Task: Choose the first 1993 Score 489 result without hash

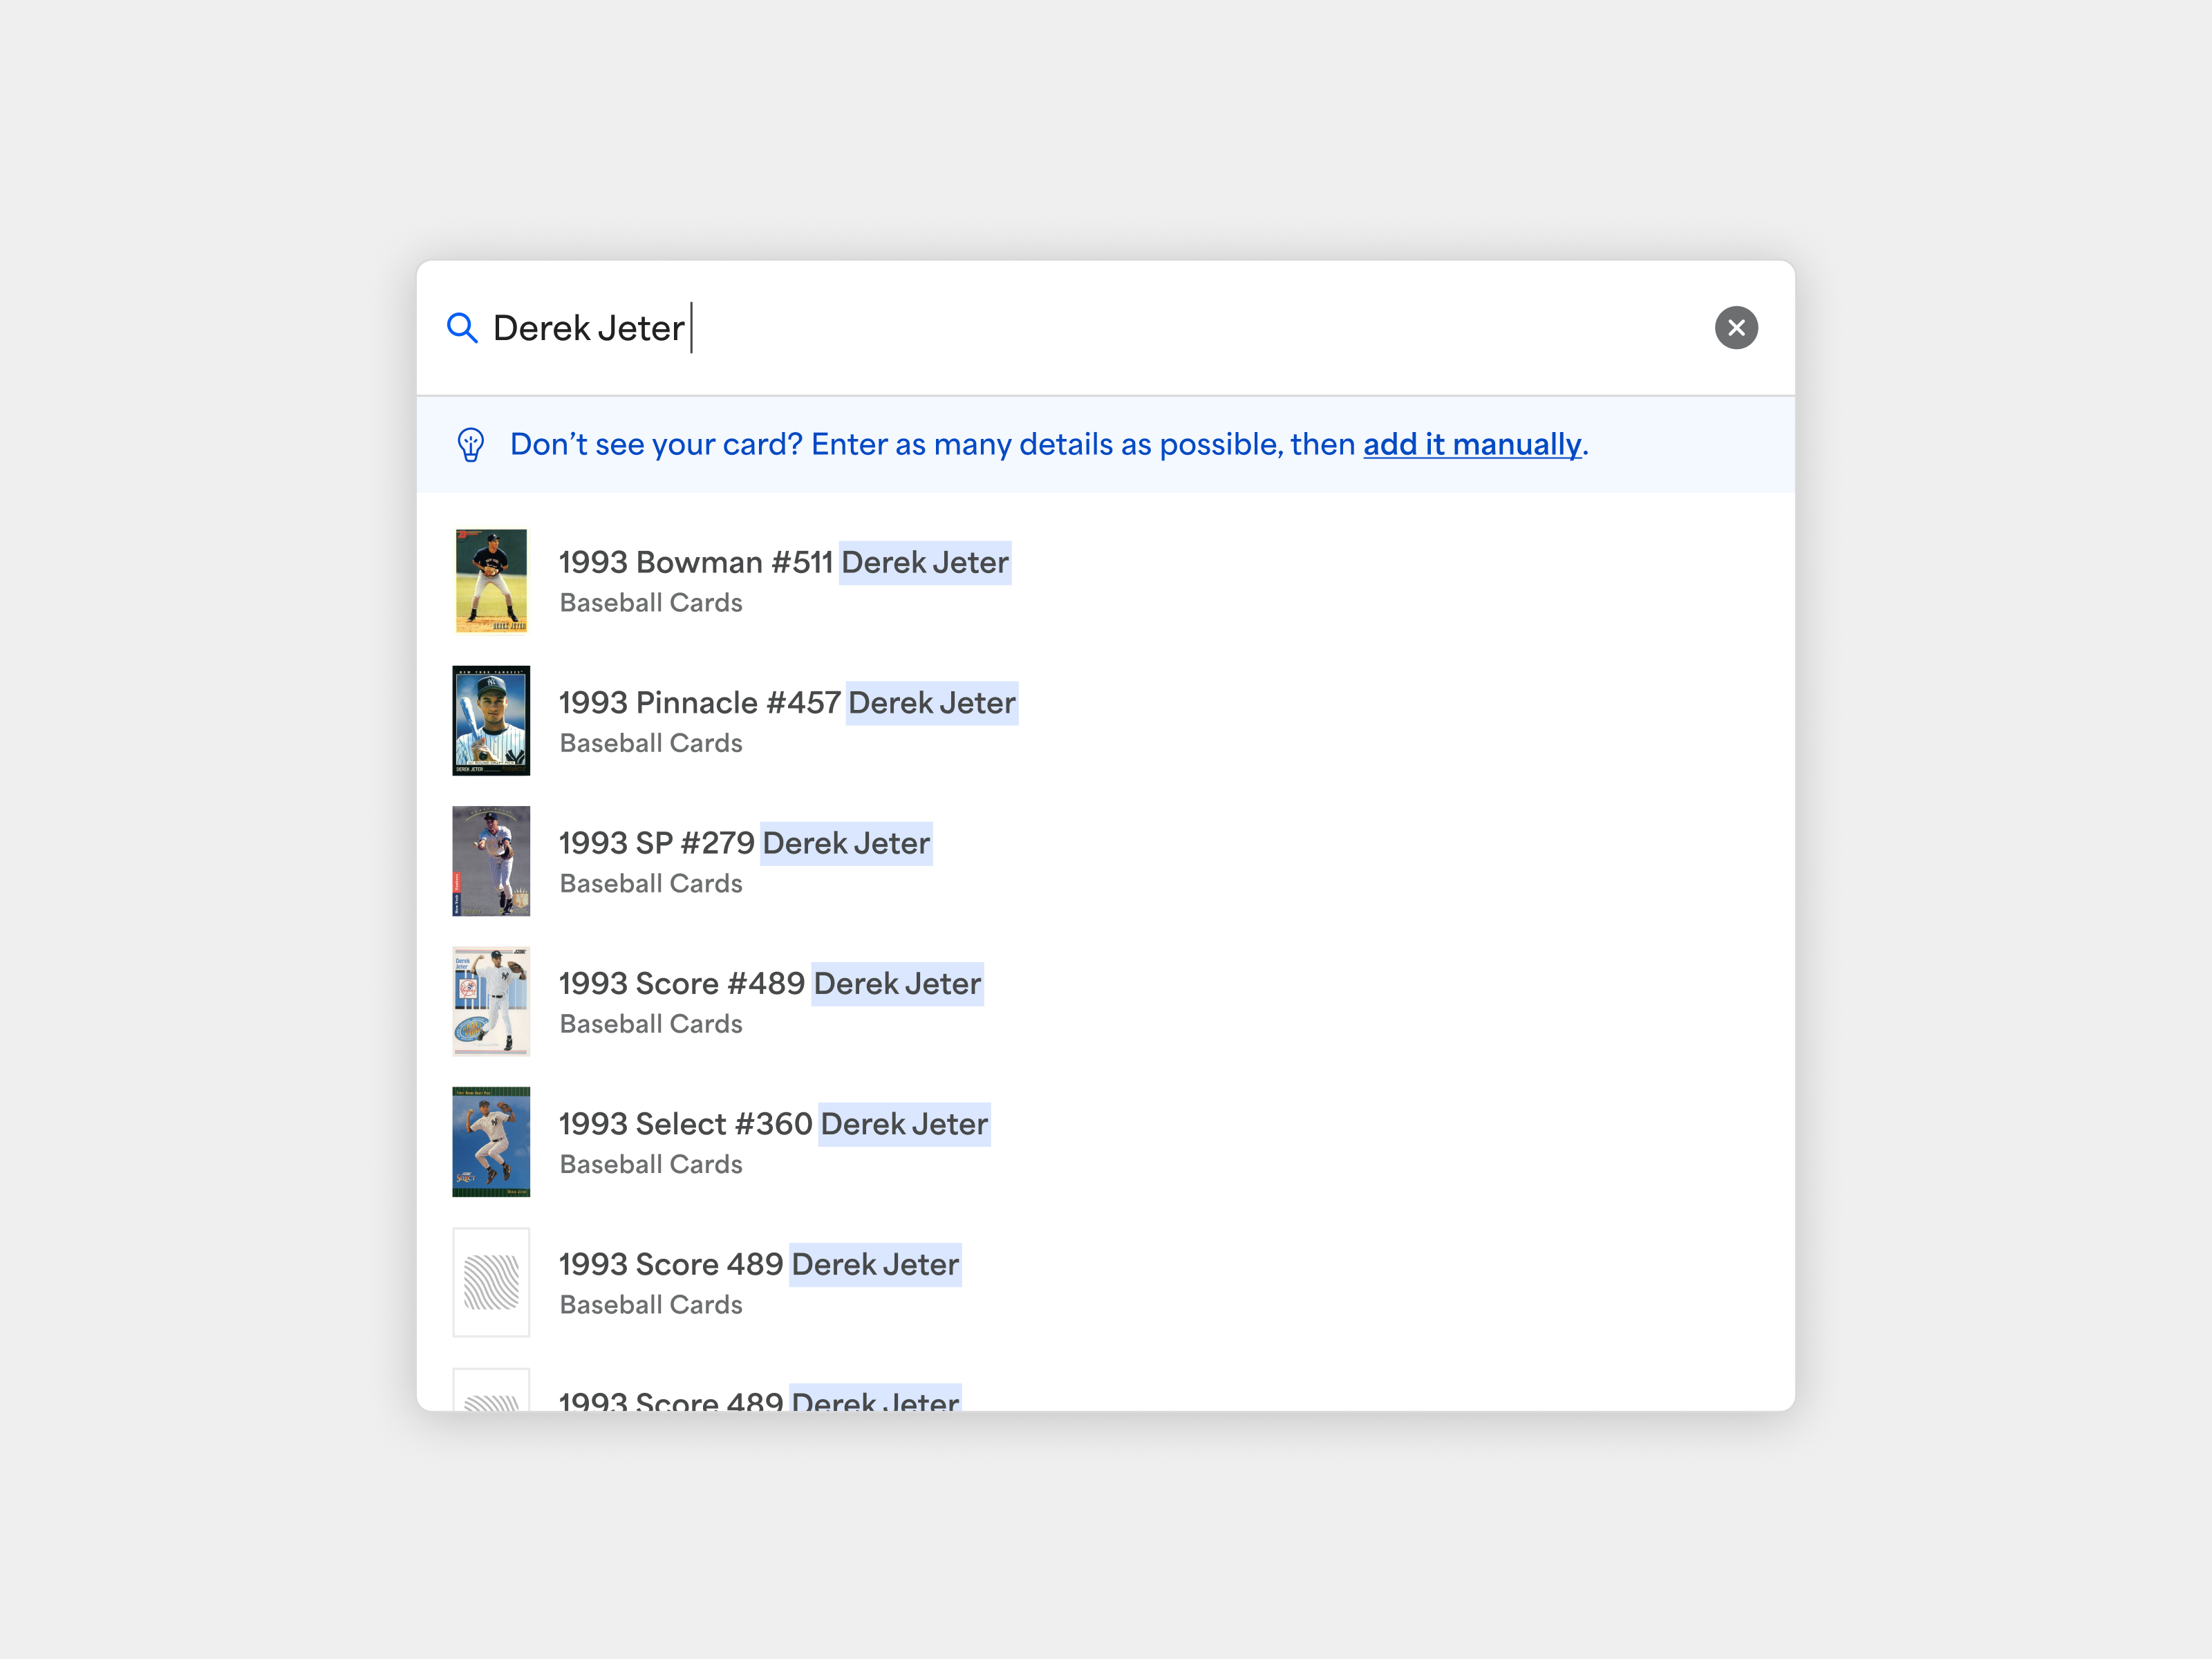Action: click(758, 1265)
